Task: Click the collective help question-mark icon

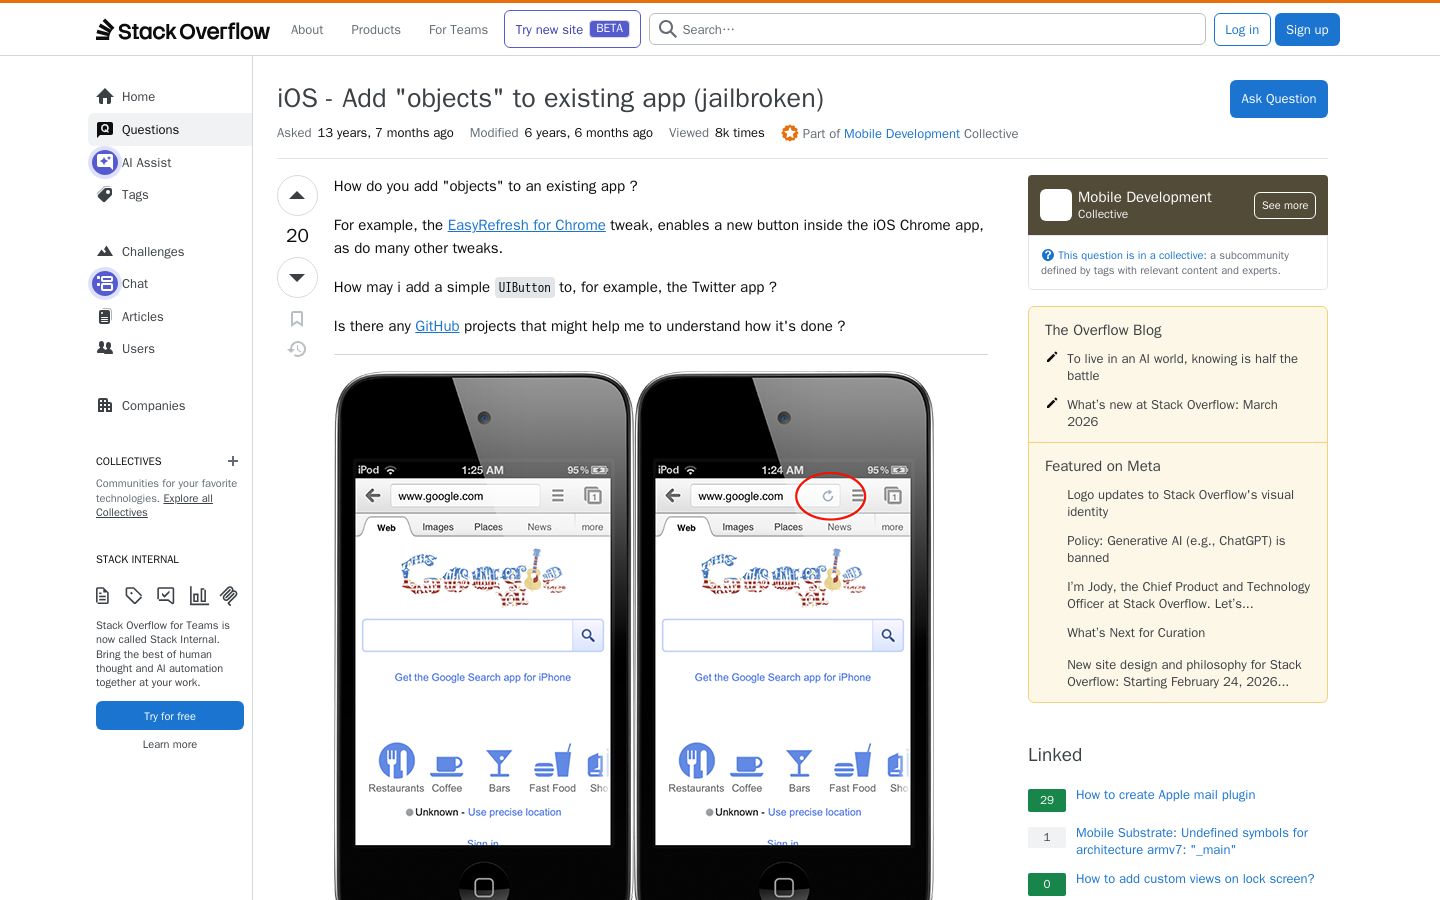Action: click(1048, 255)
